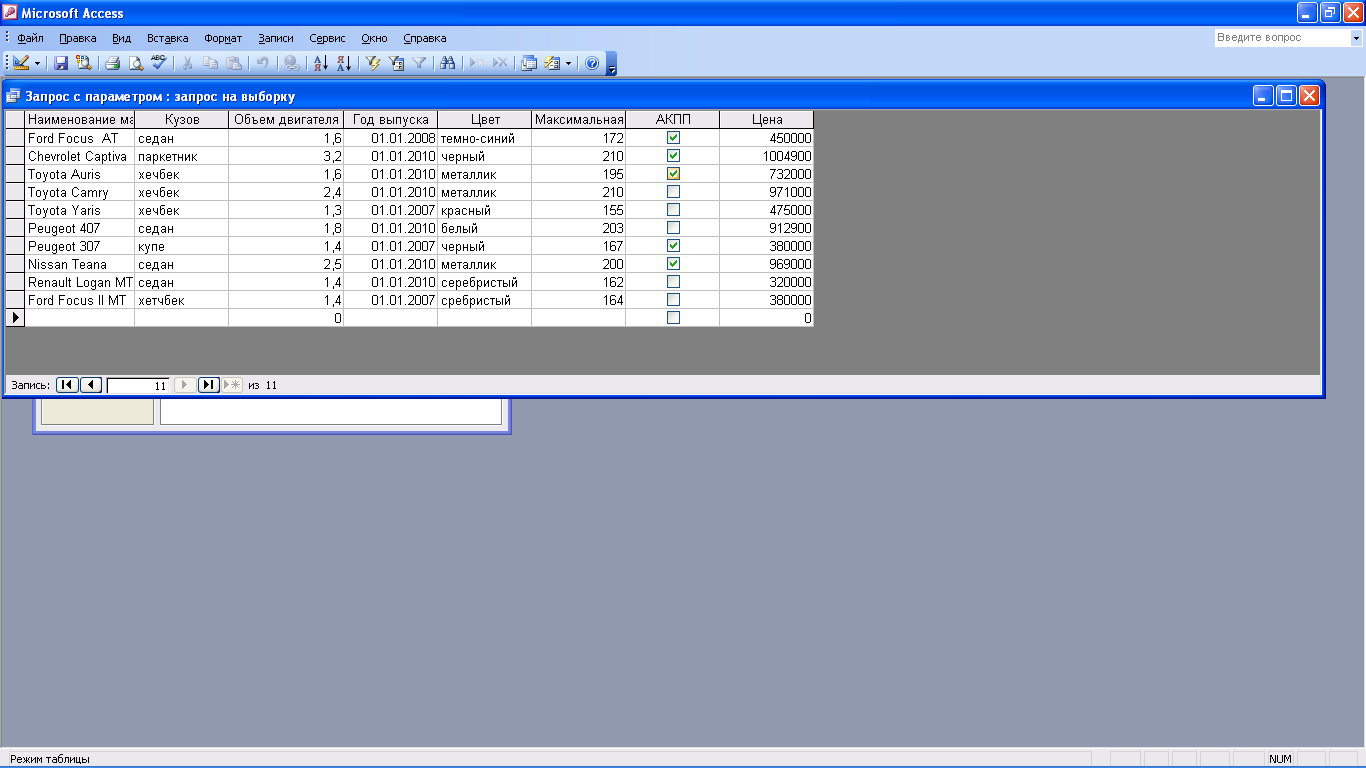This screenshot has width=1366, height=768.
Task: Open the View mode dropdown arrow
Action: [38, 63]
